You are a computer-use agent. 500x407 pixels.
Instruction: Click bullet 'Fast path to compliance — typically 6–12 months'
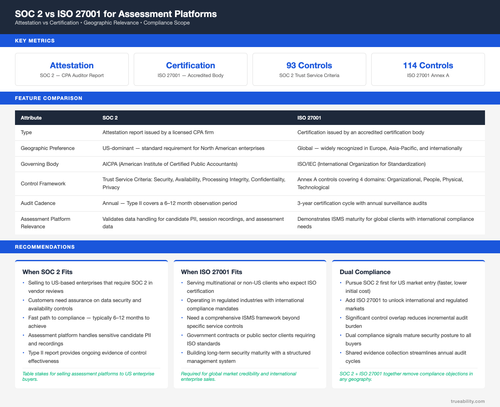click(89, 322)
